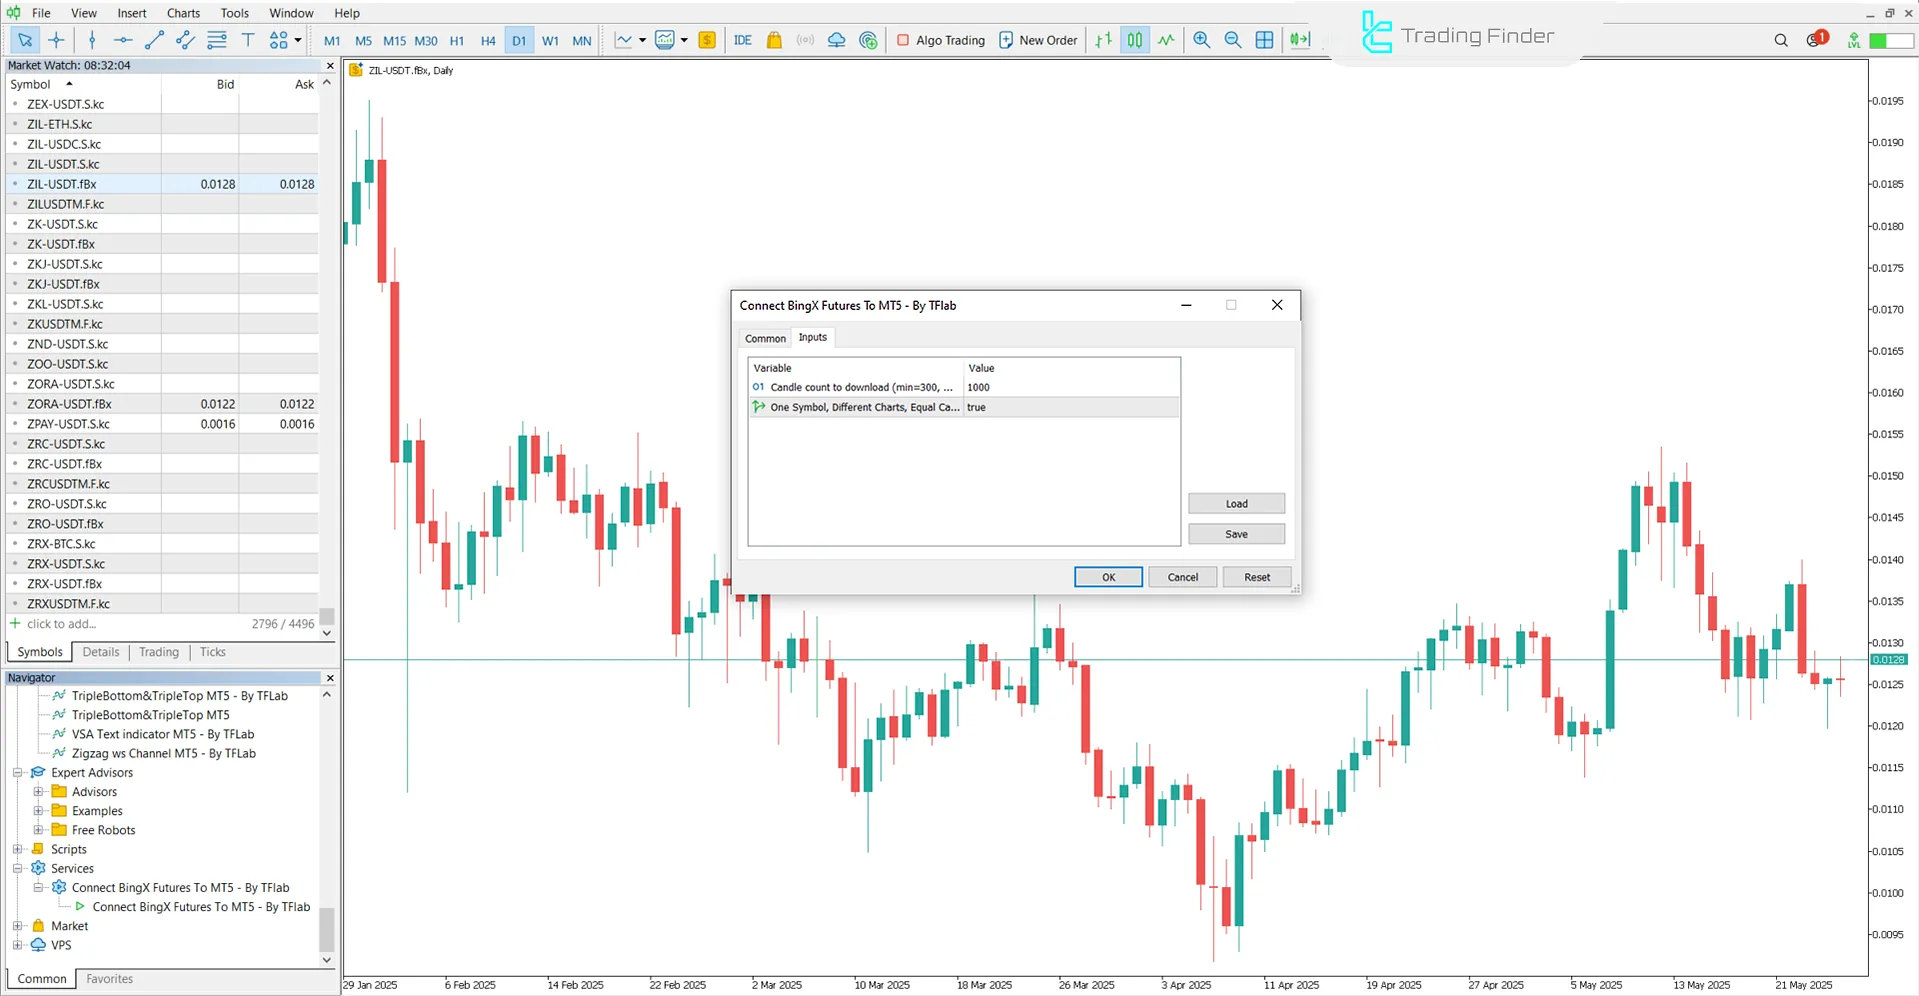The height and width of the screenshot is (996, 1919).
Task: Open the Market shopping bag icon
Action: point(774,40)
